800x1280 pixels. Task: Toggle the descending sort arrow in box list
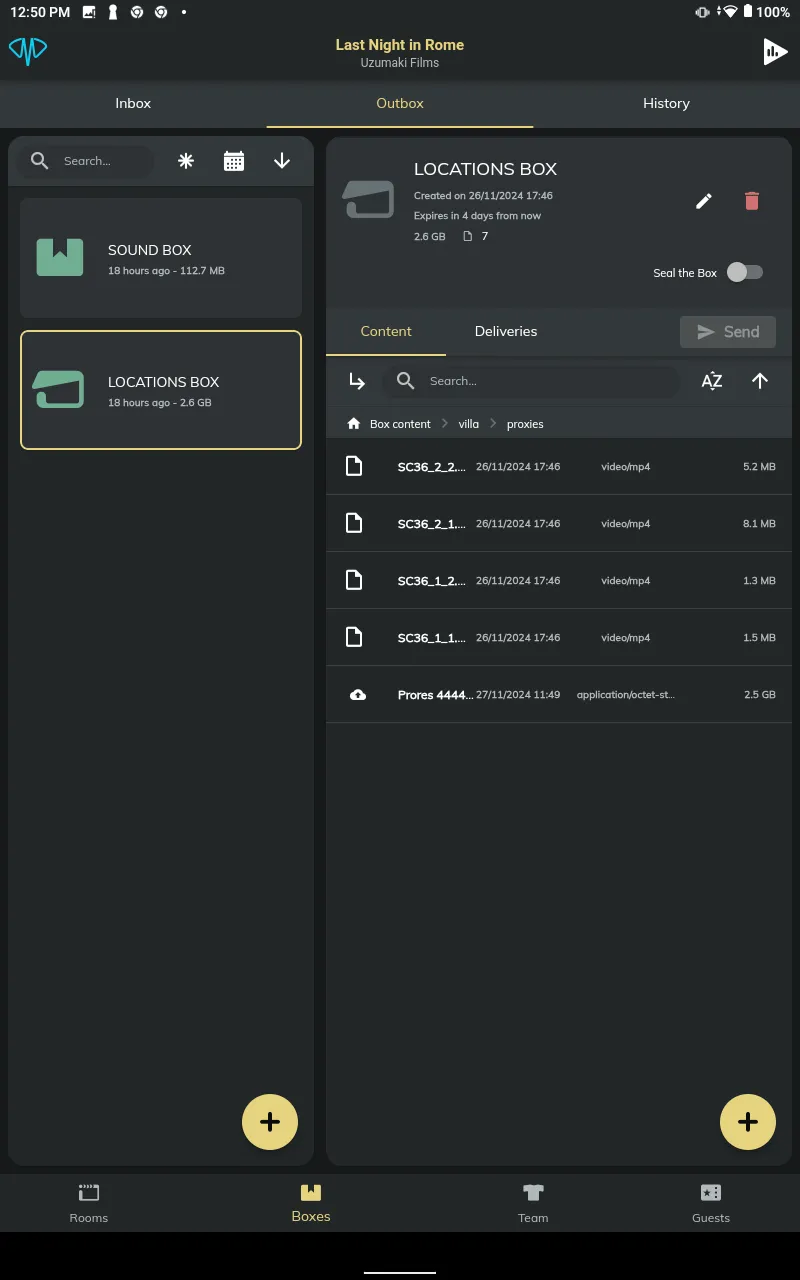coord(282,161)
